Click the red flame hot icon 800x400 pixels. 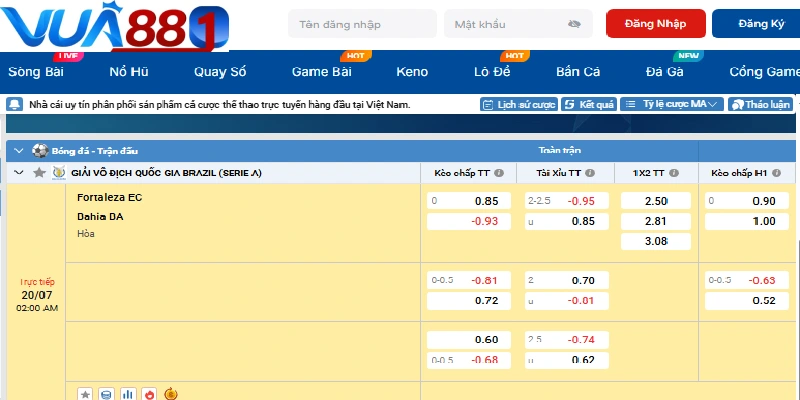click(x=149, y=394)
